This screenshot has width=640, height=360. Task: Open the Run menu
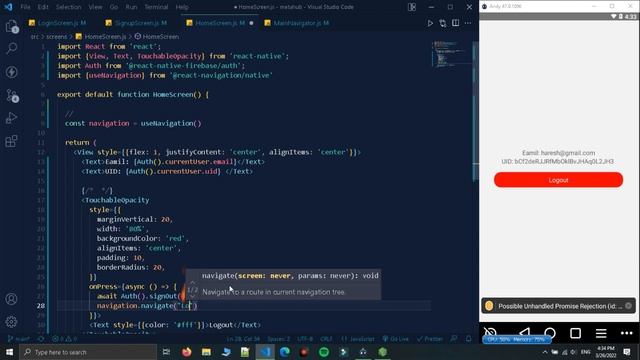(131, 7)
